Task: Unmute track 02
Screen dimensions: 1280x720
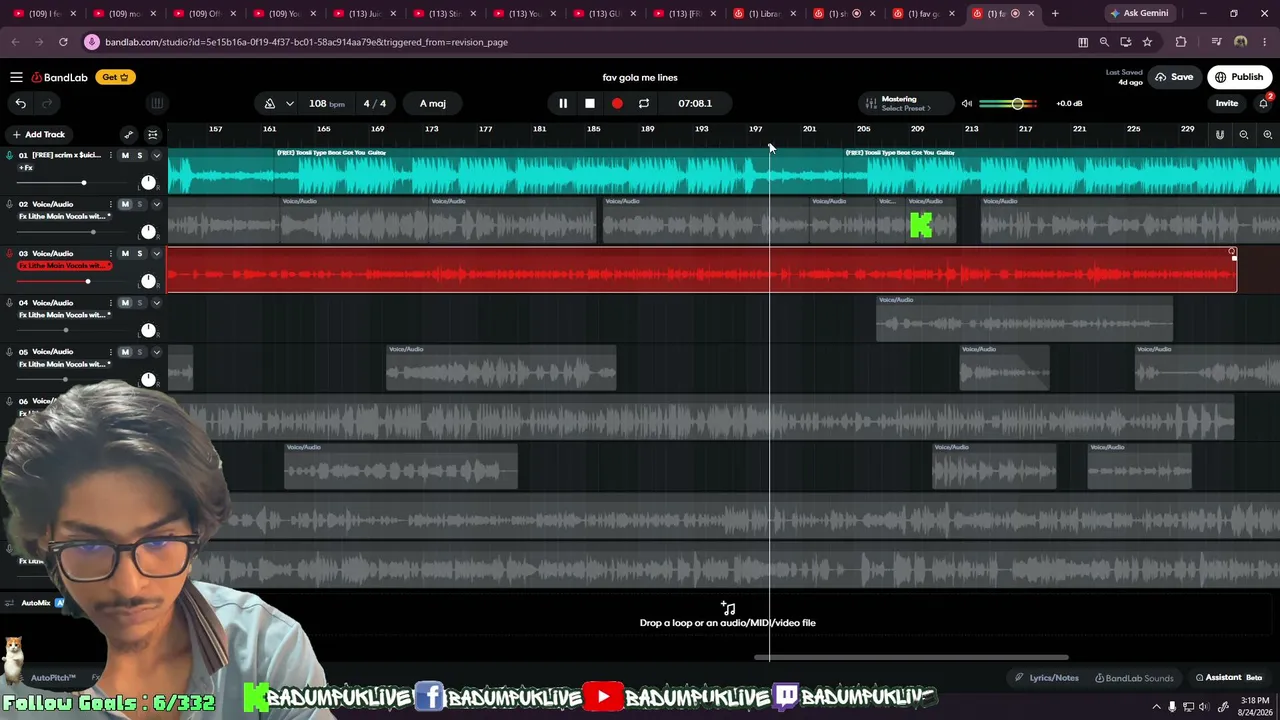Action: tap(125, 204)
